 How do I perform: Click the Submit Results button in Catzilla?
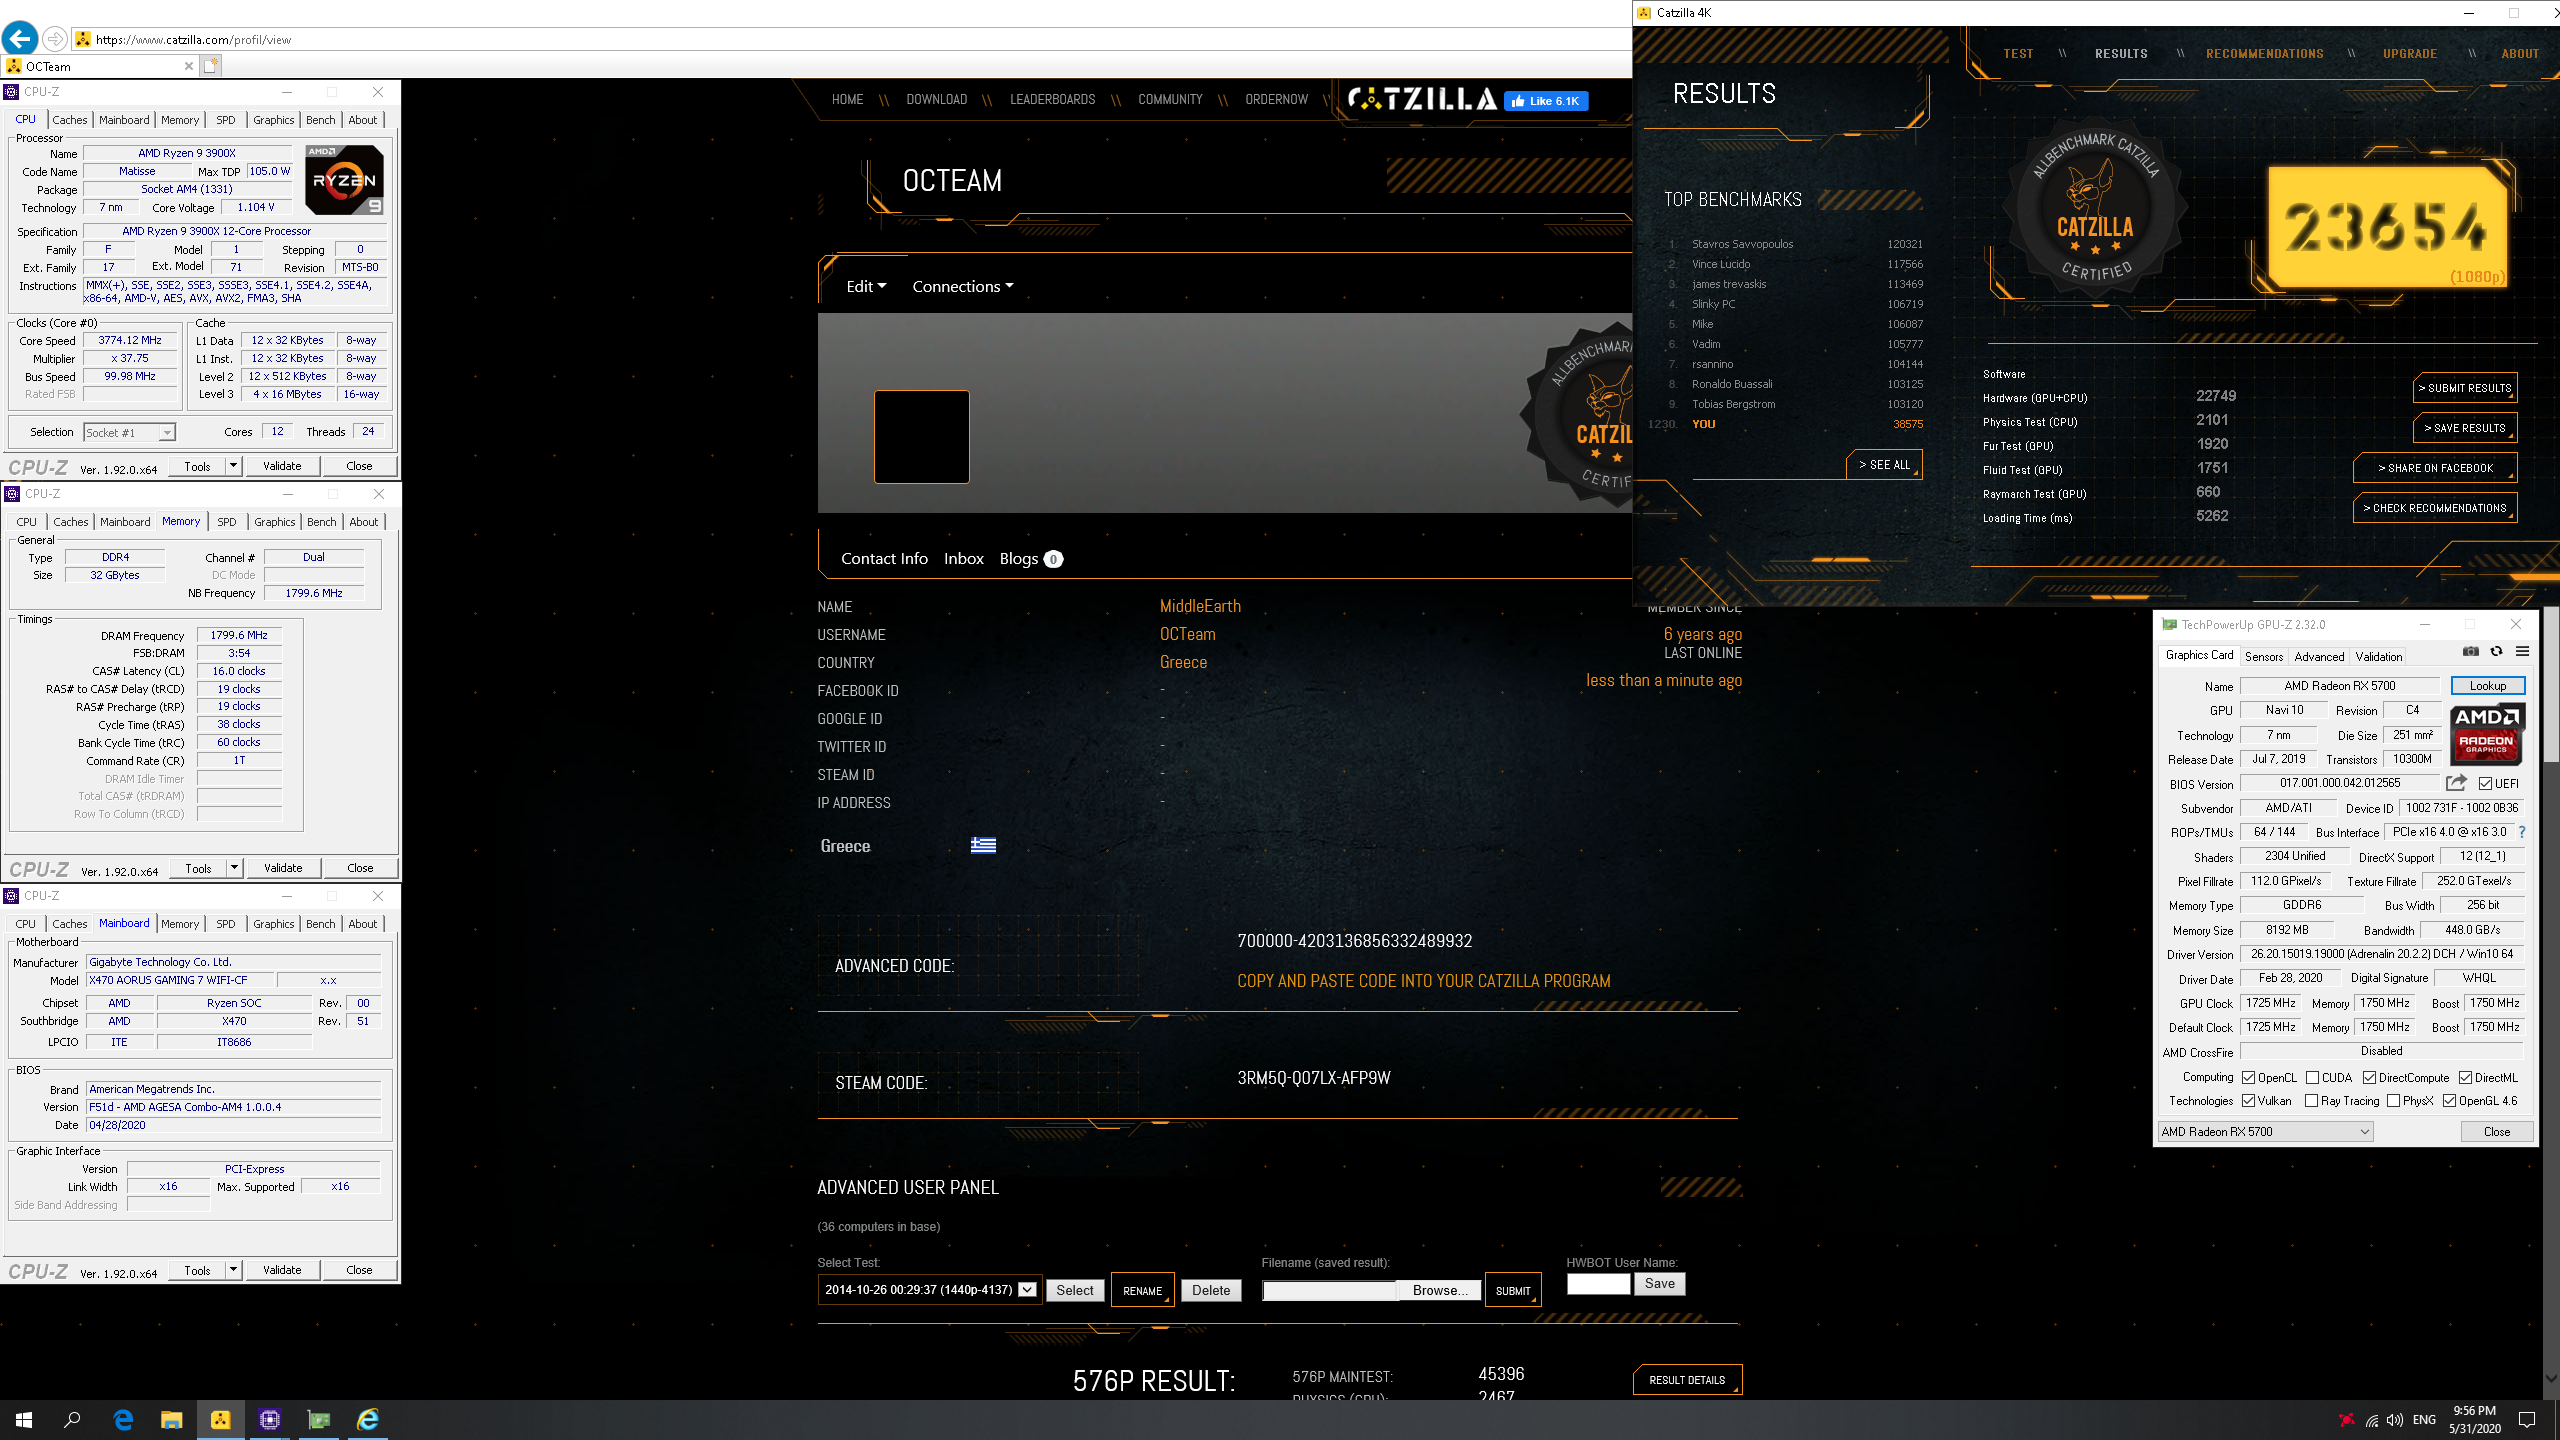coord(2465,388)
